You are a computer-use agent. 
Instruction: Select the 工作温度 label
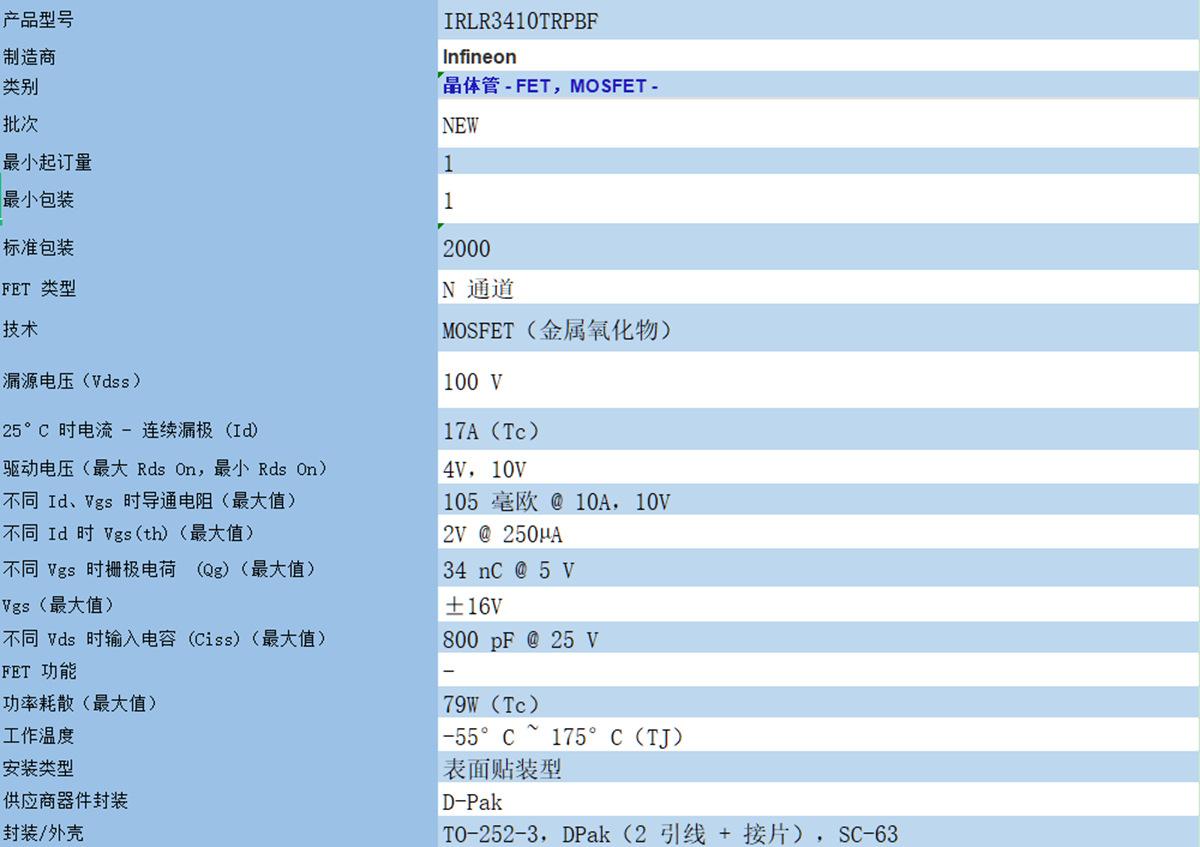38,736
